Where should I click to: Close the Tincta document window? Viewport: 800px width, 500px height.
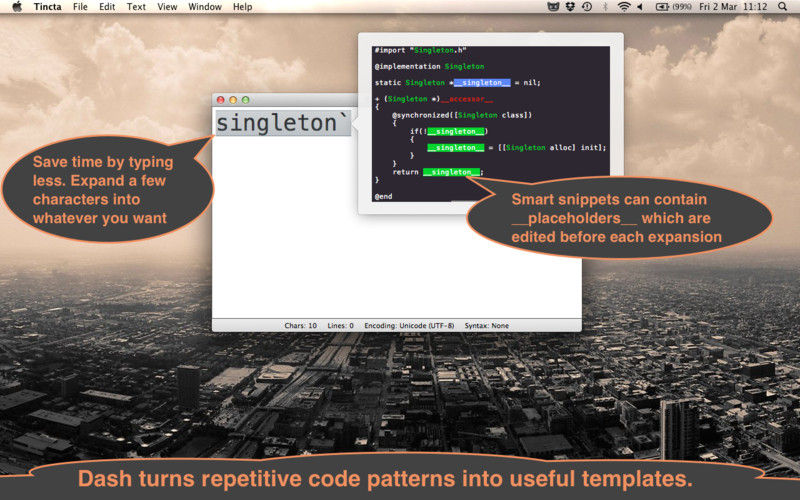pyautogui.click(x=220, y=100)
